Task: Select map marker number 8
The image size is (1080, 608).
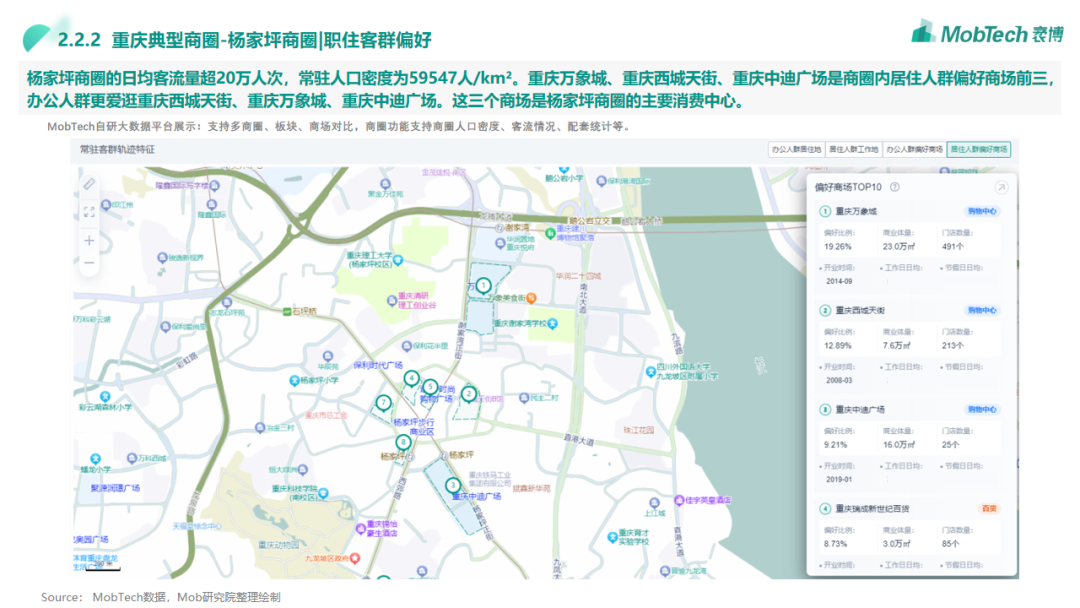Action: [403, 442]
